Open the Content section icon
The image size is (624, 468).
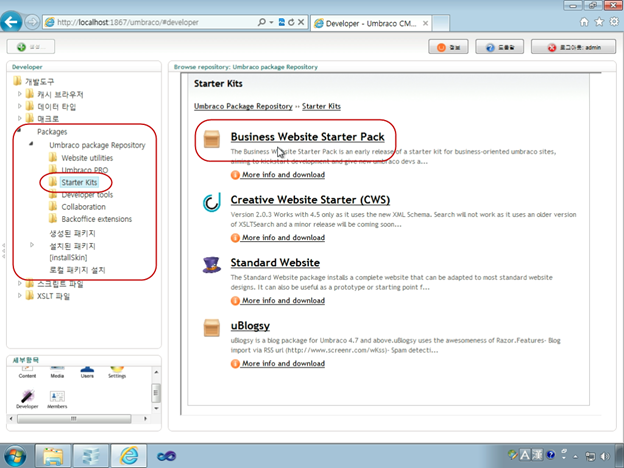27,372
